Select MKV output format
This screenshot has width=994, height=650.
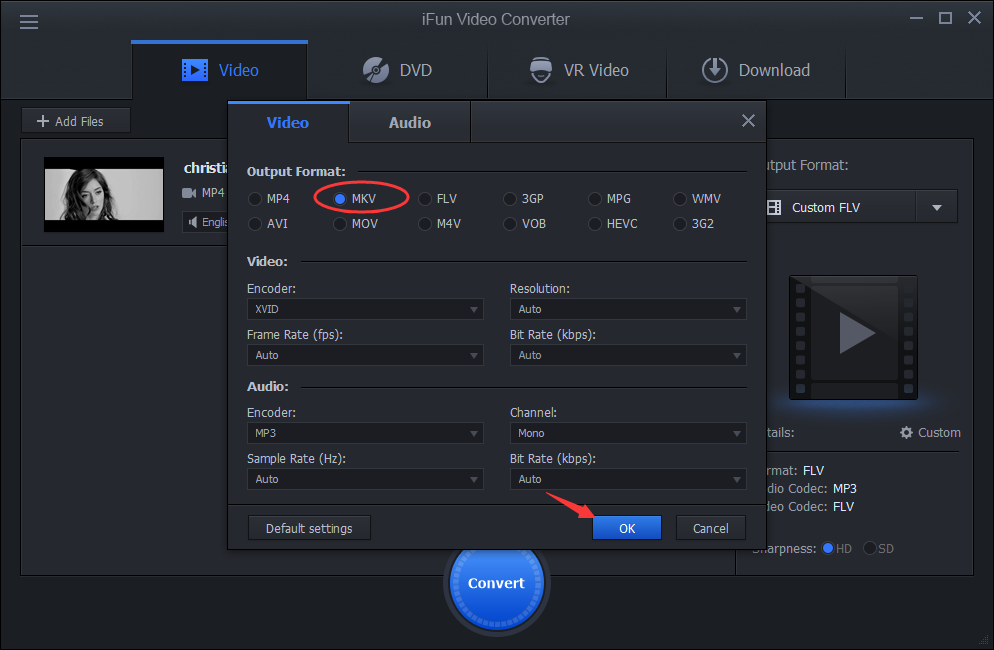tap(355, 198)
